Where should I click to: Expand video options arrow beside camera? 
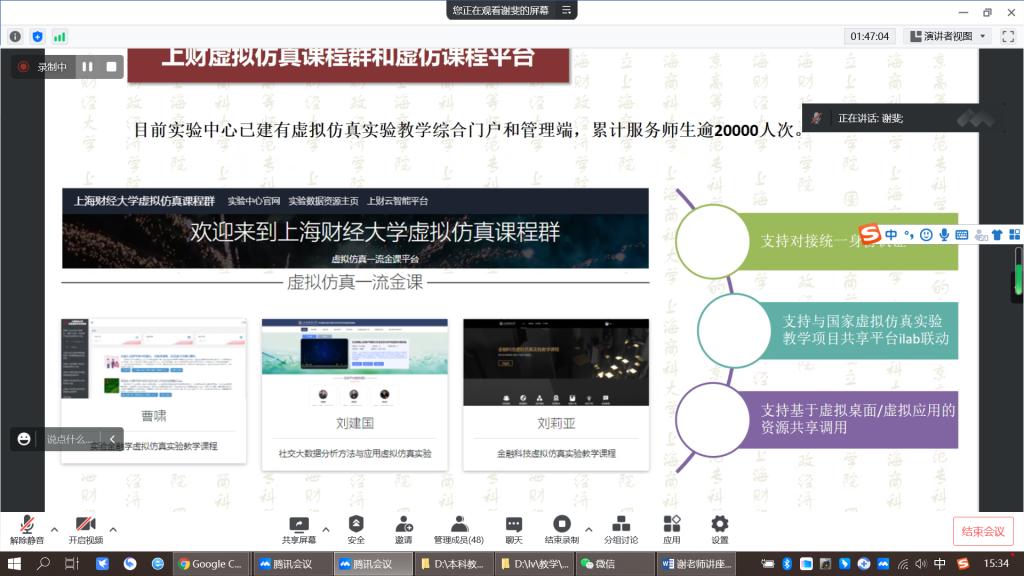113,529
